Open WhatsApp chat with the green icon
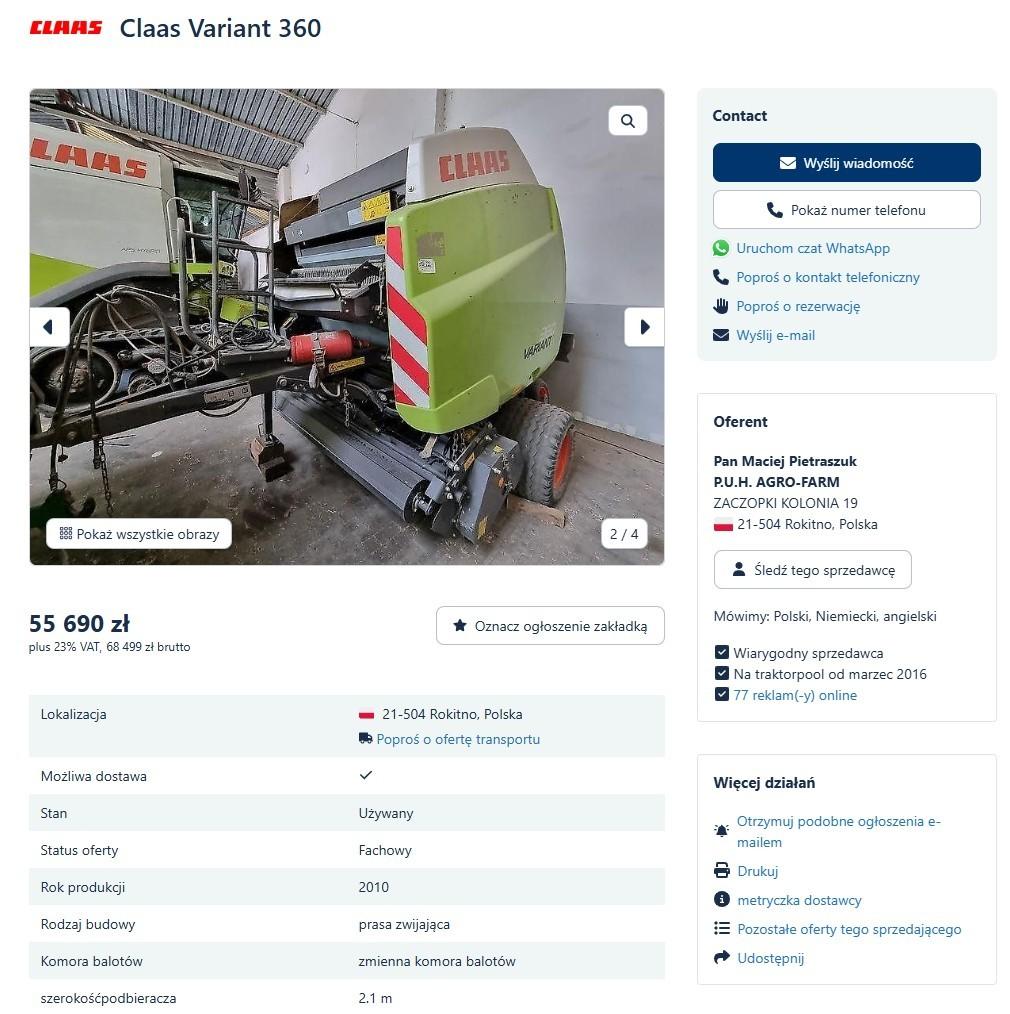This screenshot has width=1010, height=1014. [x=720, y=248]
